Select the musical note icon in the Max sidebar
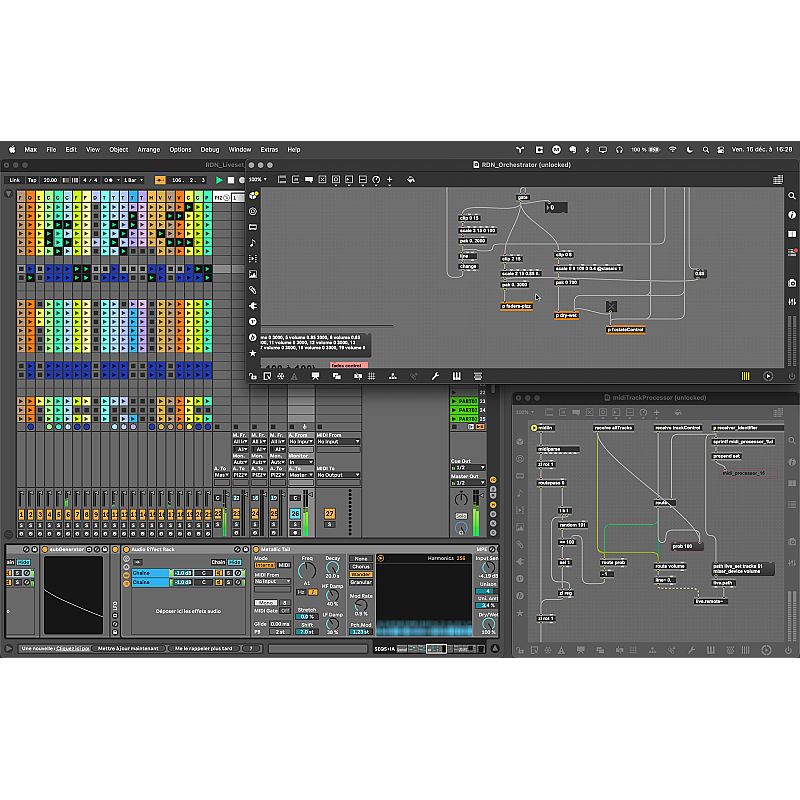This screenshot has width=800, height=800. [x=252, y=243]
